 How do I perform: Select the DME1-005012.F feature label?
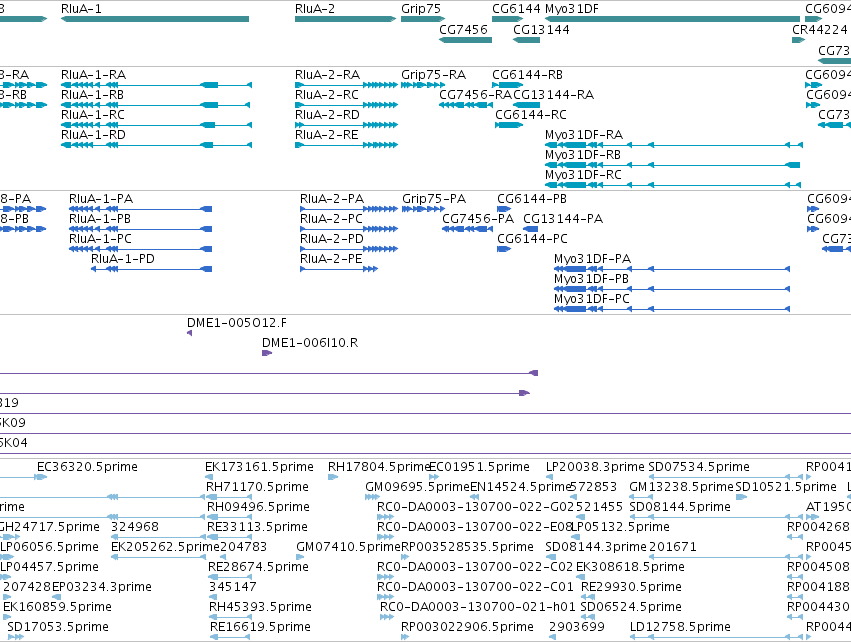pos(237,323)
